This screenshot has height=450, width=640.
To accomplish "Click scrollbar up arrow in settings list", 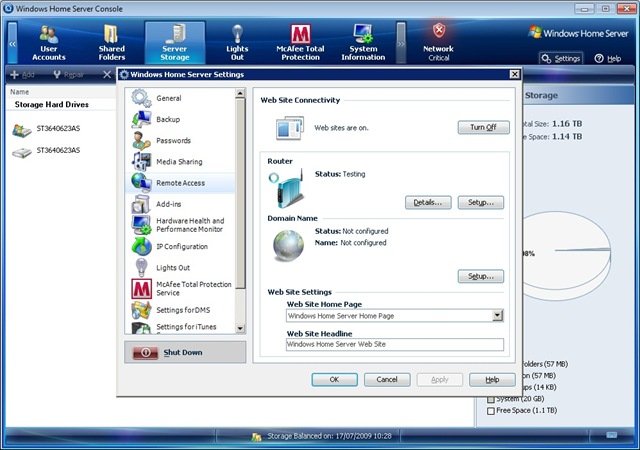I will coord(240,94).
